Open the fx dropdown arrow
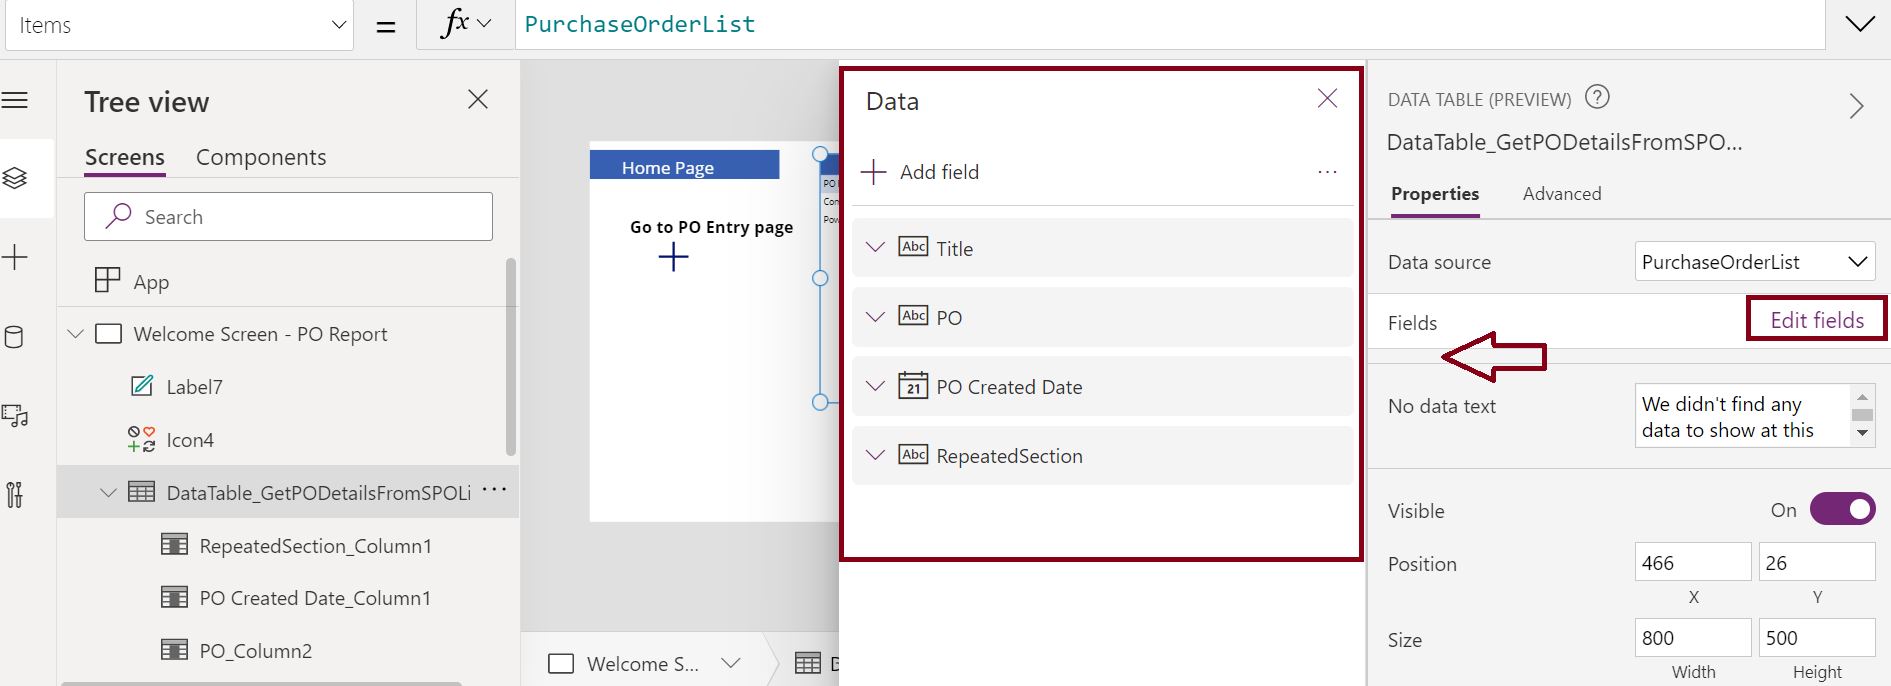 485,24
